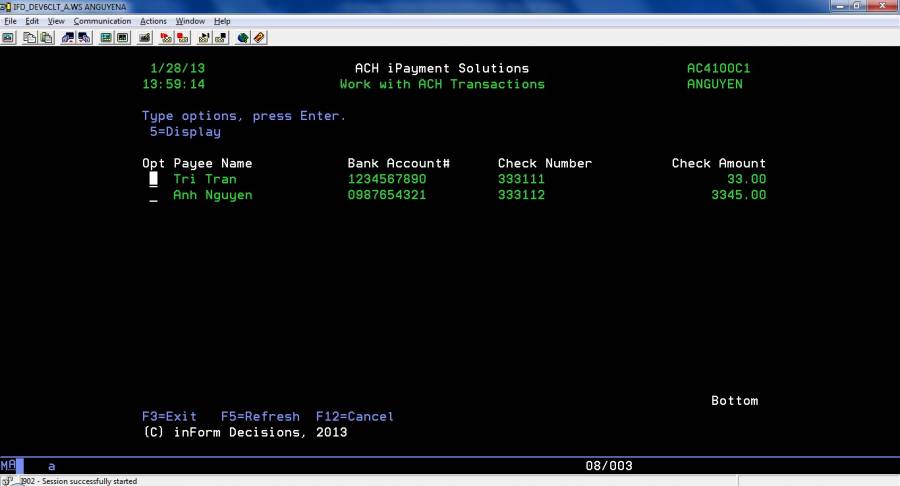900x486 pixels.
Task: Click the Send File to Host icon
Action: (x=68, y=38)
